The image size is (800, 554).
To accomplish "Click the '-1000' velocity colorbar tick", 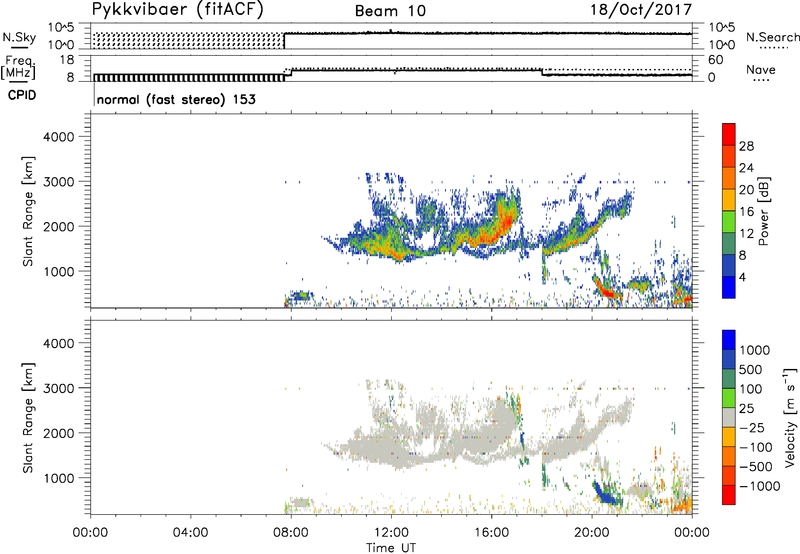I will [760, 486].
